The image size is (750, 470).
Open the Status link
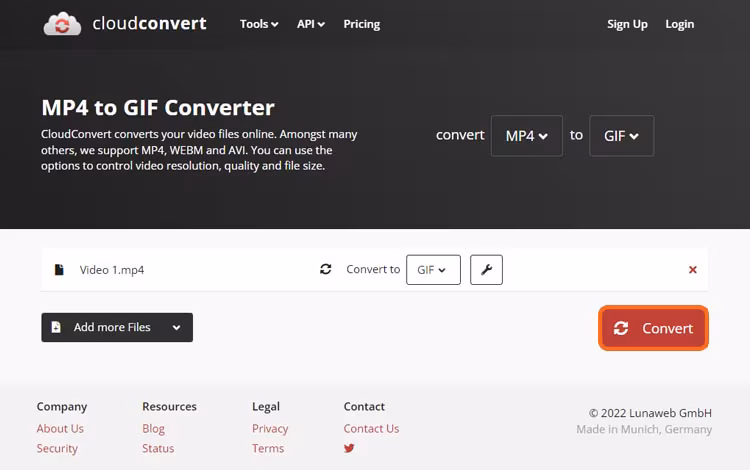[x=158, y=448]
